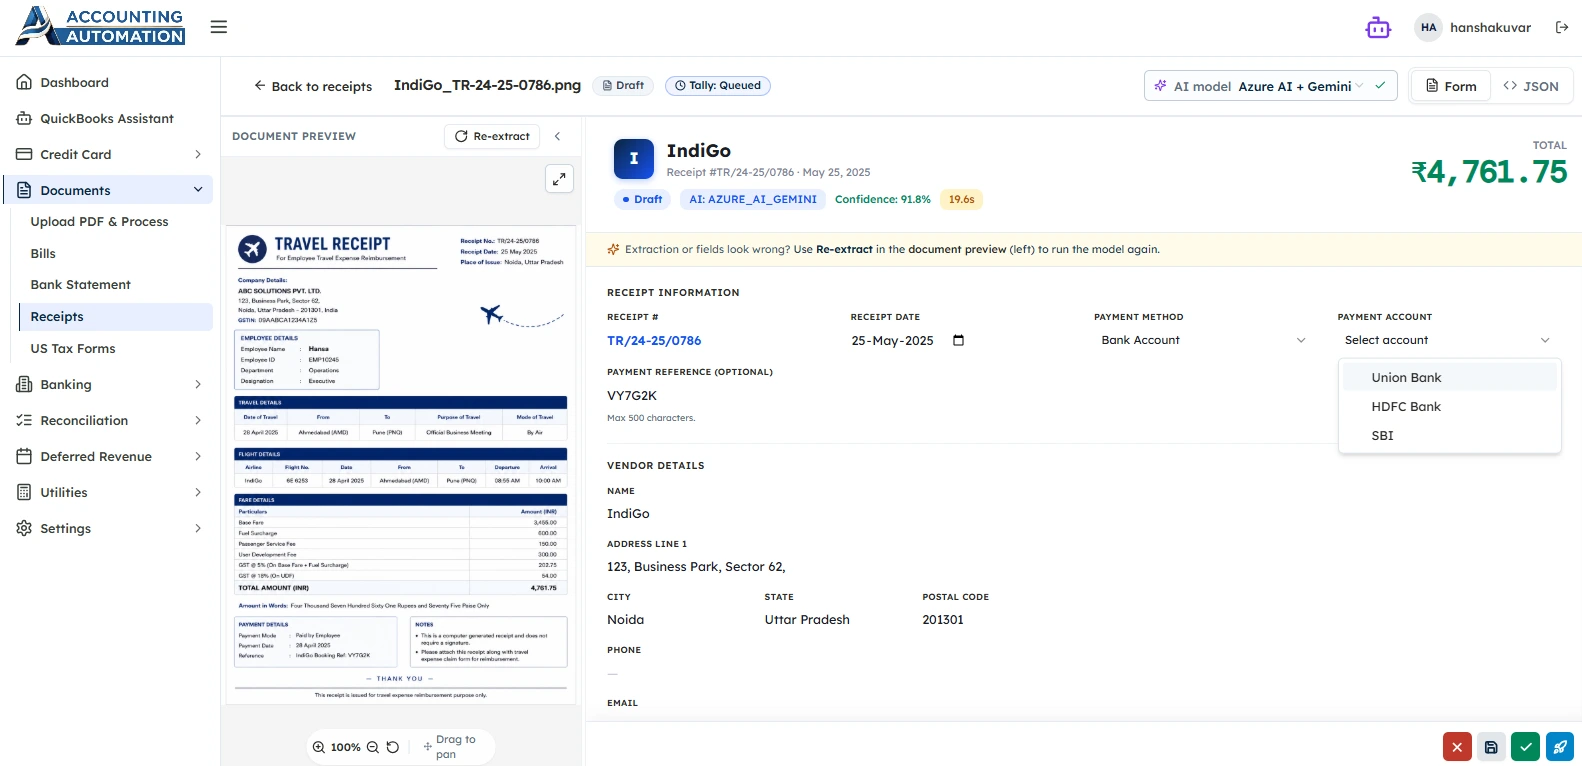Open the Payment Account dropdown
Screen dimensions: 1582x766
tap(1447, 340)
